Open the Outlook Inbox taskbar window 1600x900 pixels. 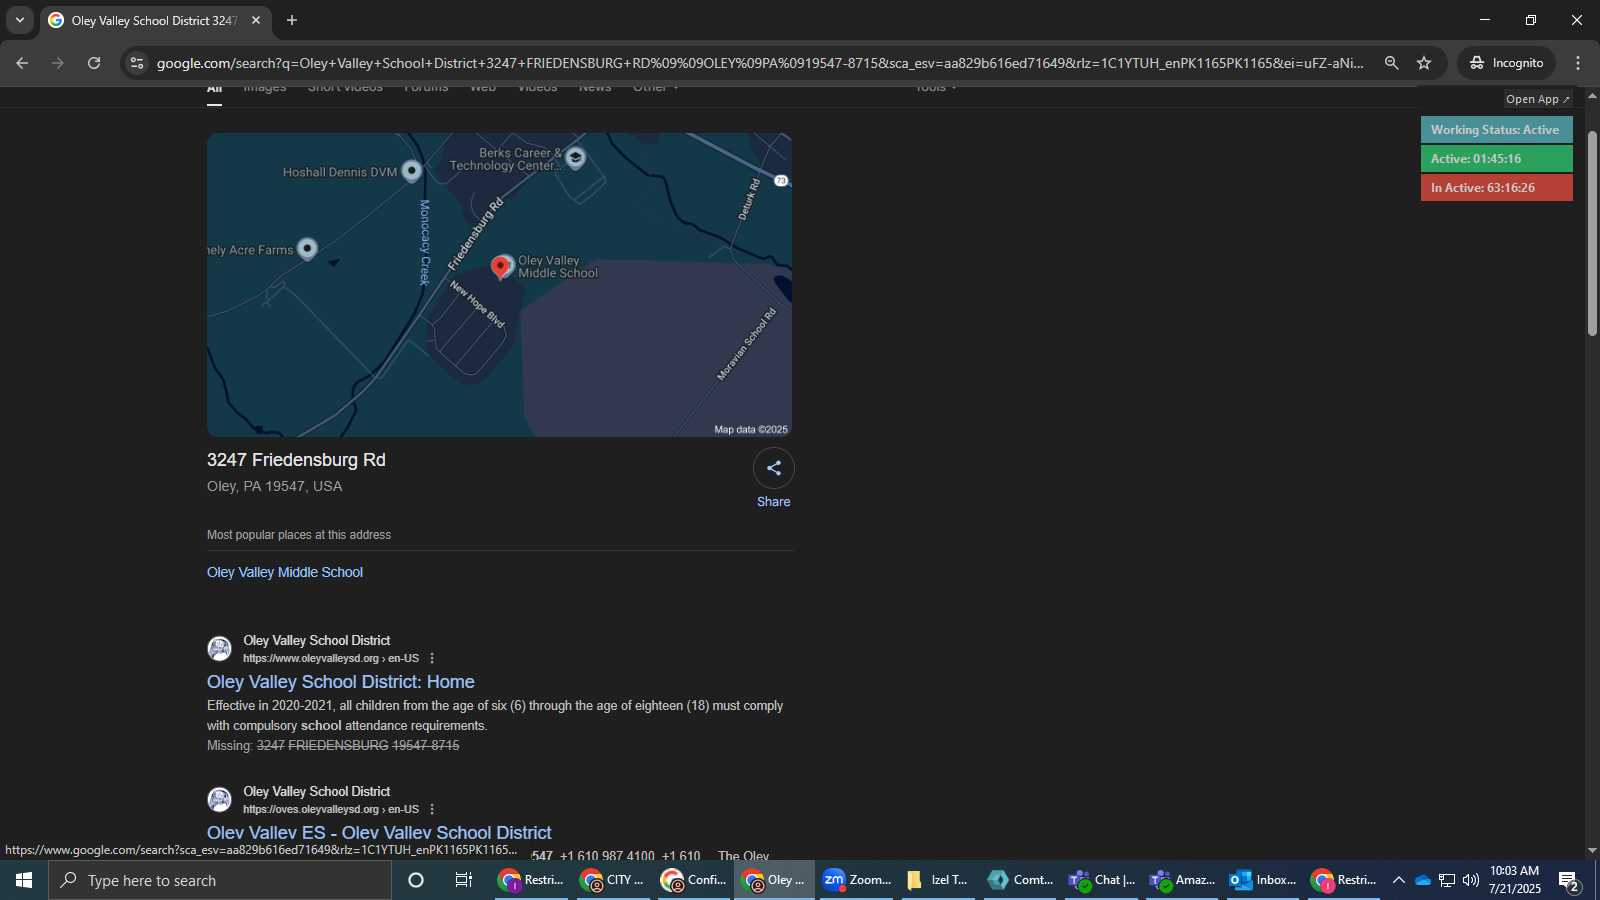pyautogui.click(x=1263, y=880)
